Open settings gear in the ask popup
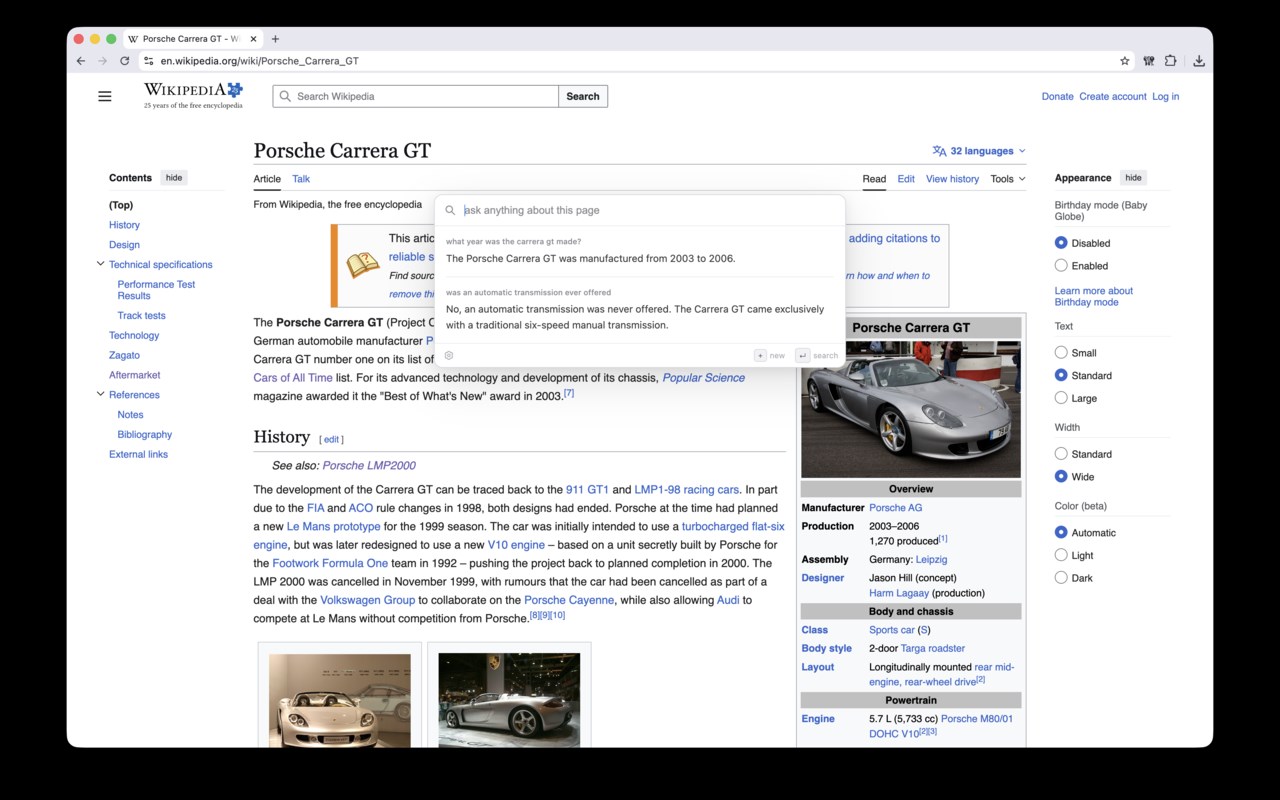This screenshot has height=800, width=1280. point(449,355)
